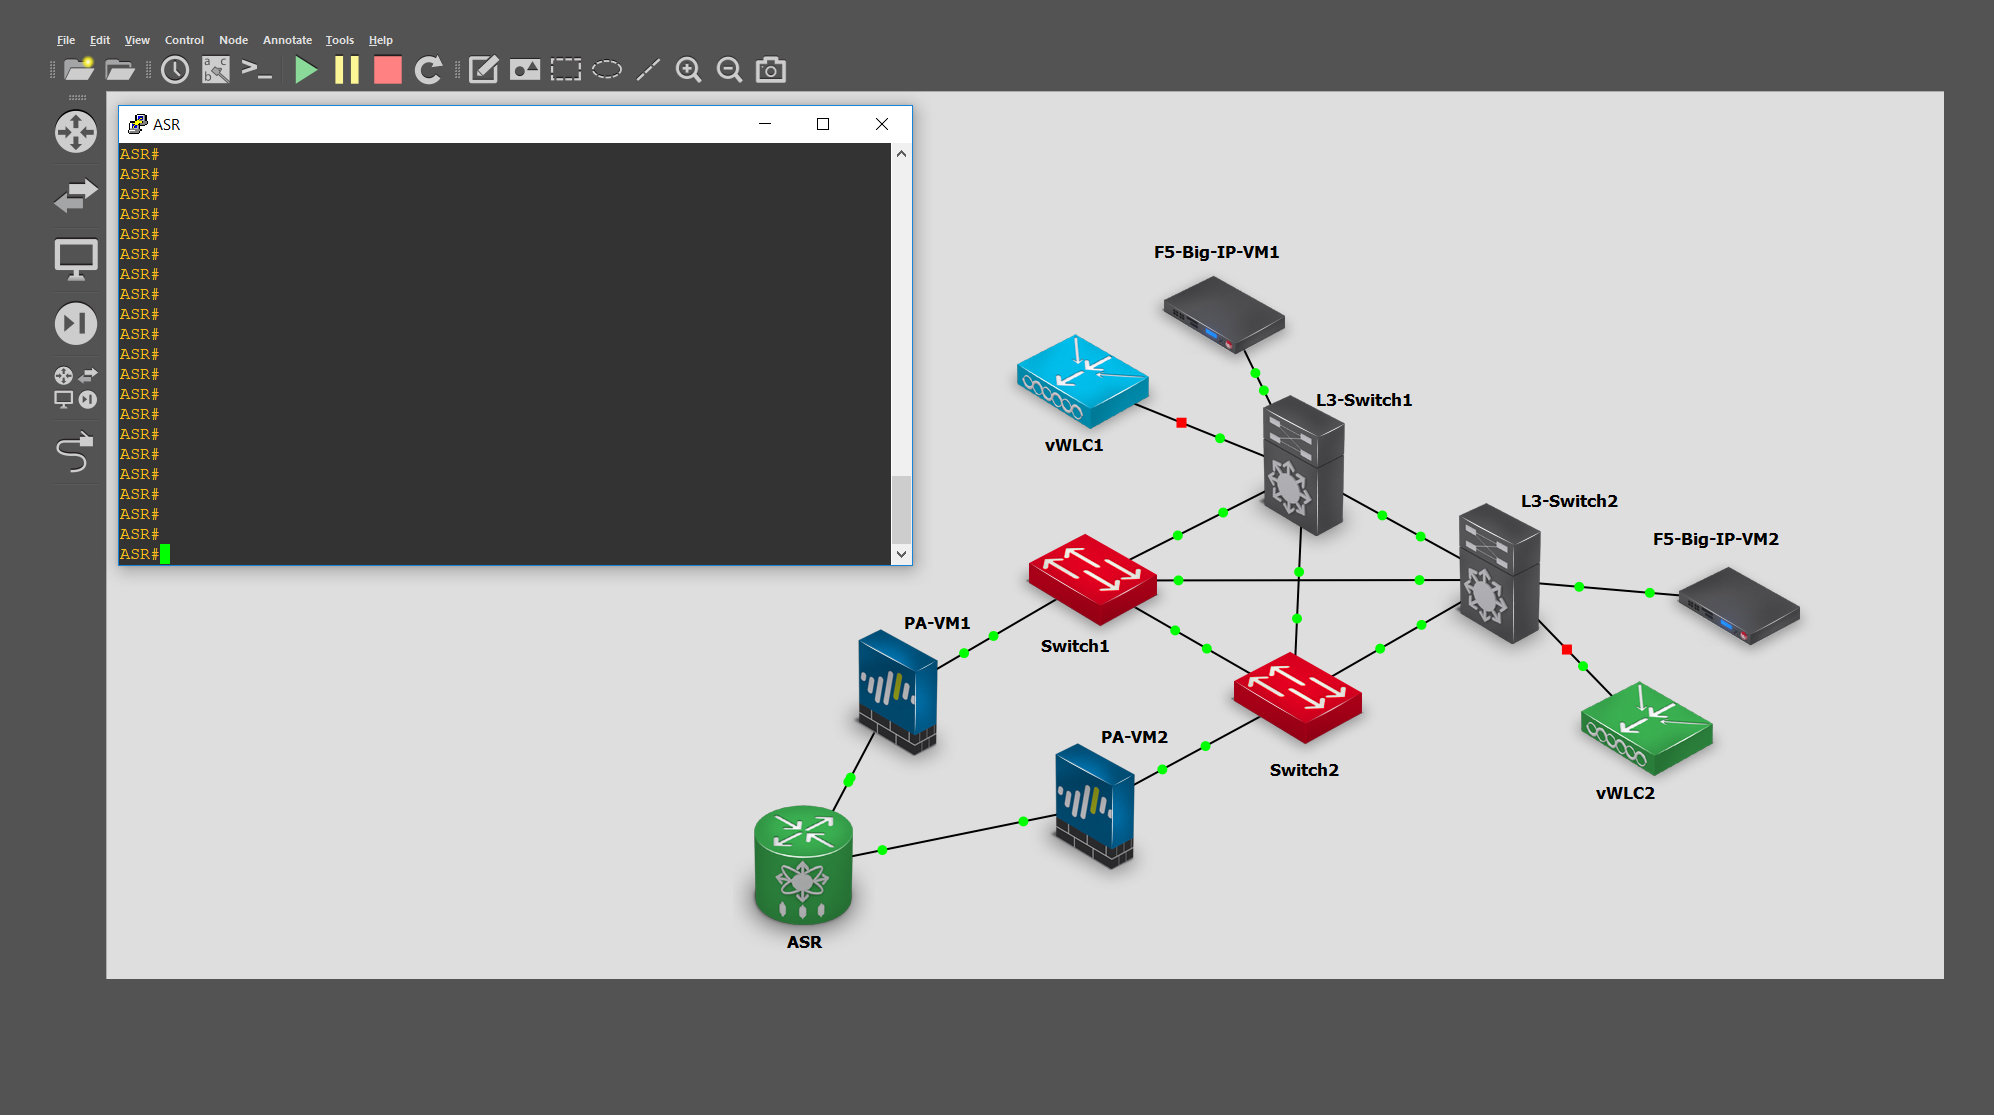Screen dimensions: 1994x1115
Task: Open console to all devices
Action: (257, 69)
